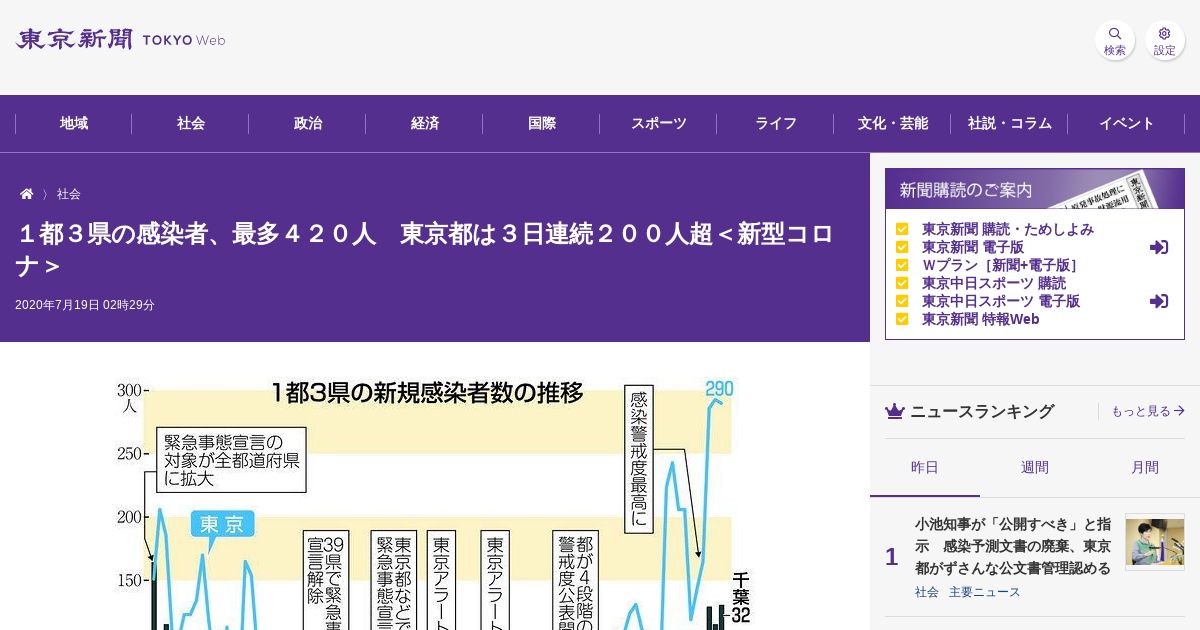Open the 経済 navigation menu

pos(425,124)
